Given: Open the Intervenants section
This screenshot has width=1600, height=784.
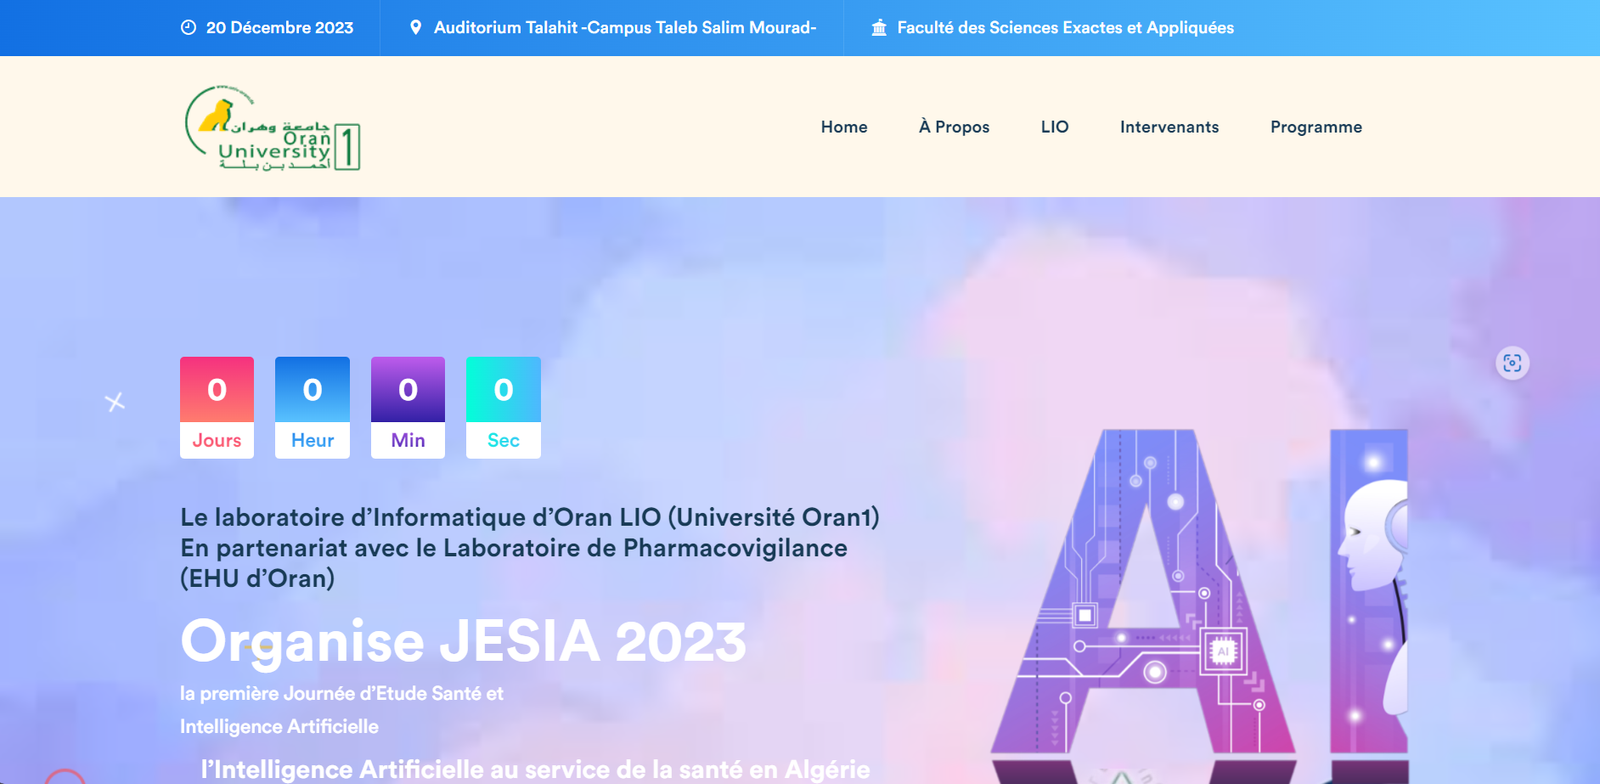Looking at the screenshot, I should 1169,127.
